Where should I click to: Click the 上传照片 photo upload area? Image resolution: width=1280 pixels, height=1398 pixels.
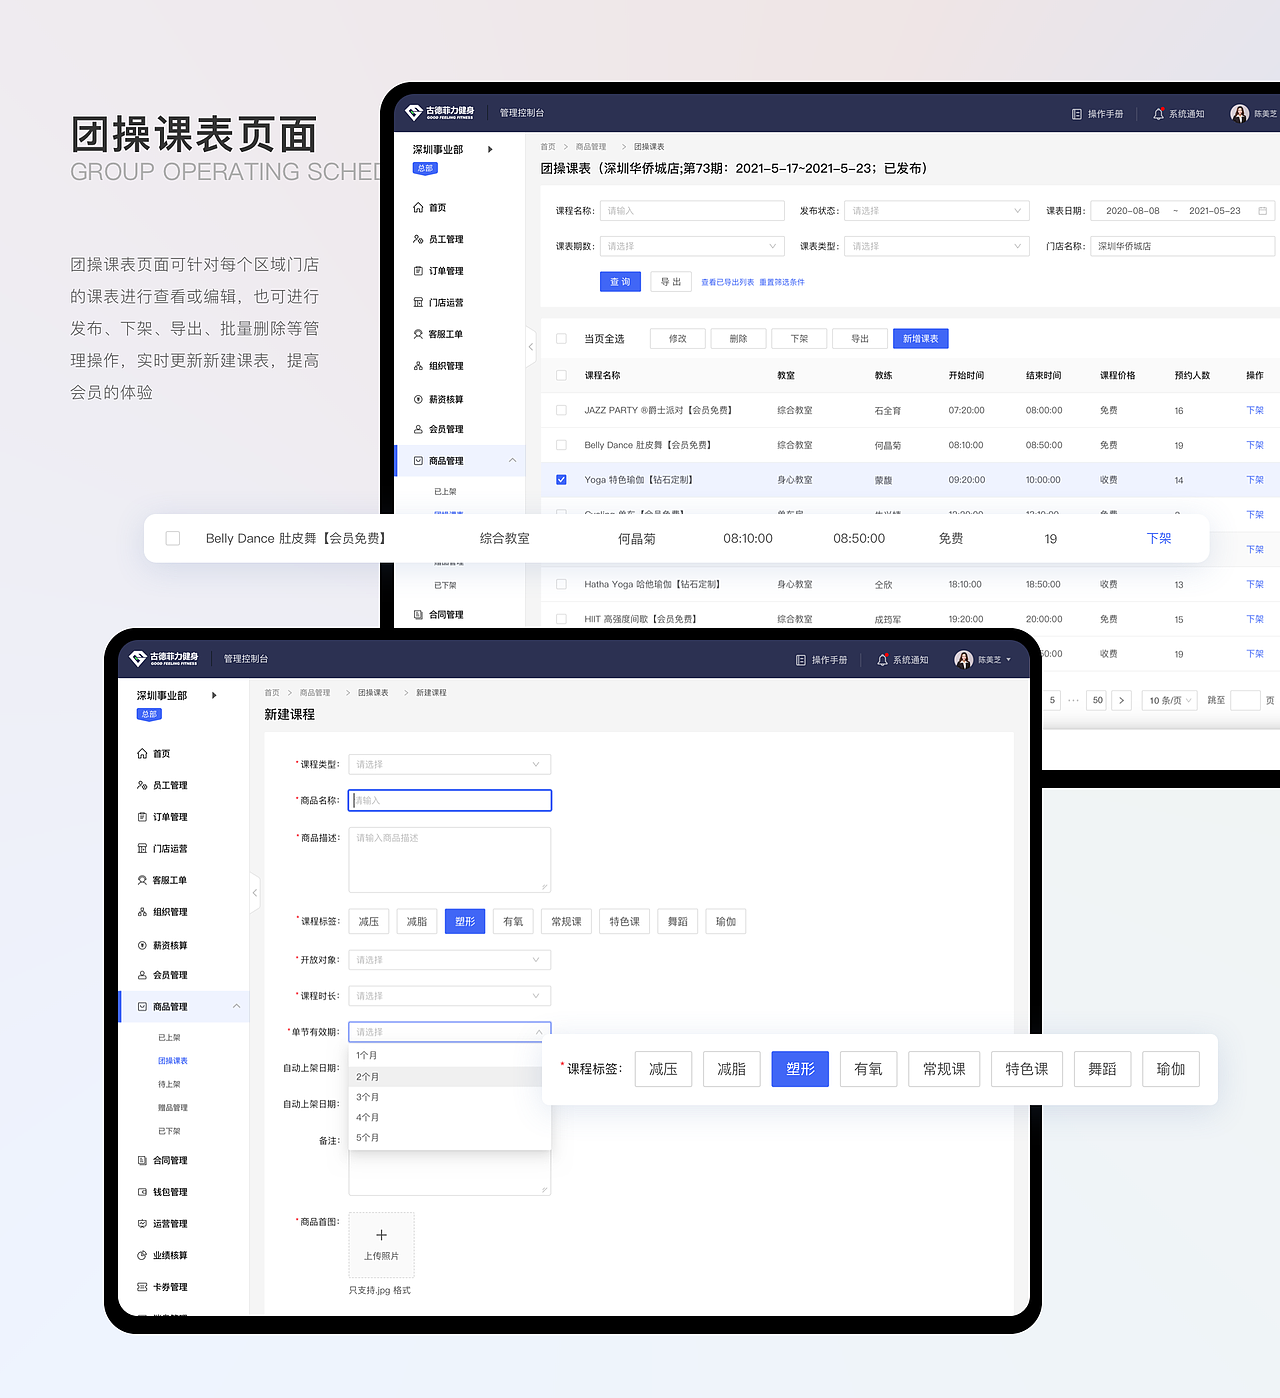[381, 1245]
